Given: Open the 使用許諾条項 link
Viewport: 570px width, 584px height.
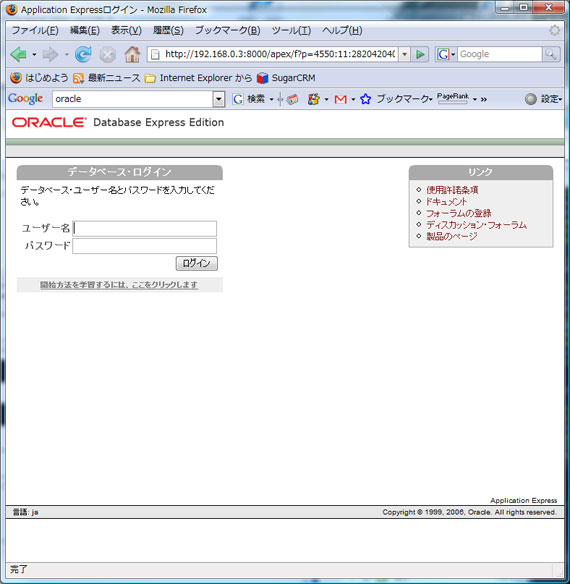Looking at the screenshot, I should (x=452, y=190).
